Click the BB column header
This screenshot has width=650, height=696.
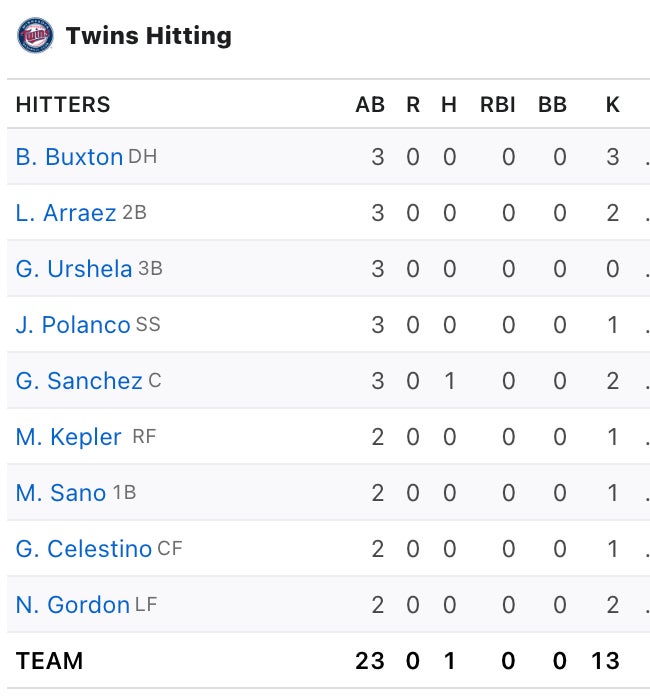click(x=552, y=105)
